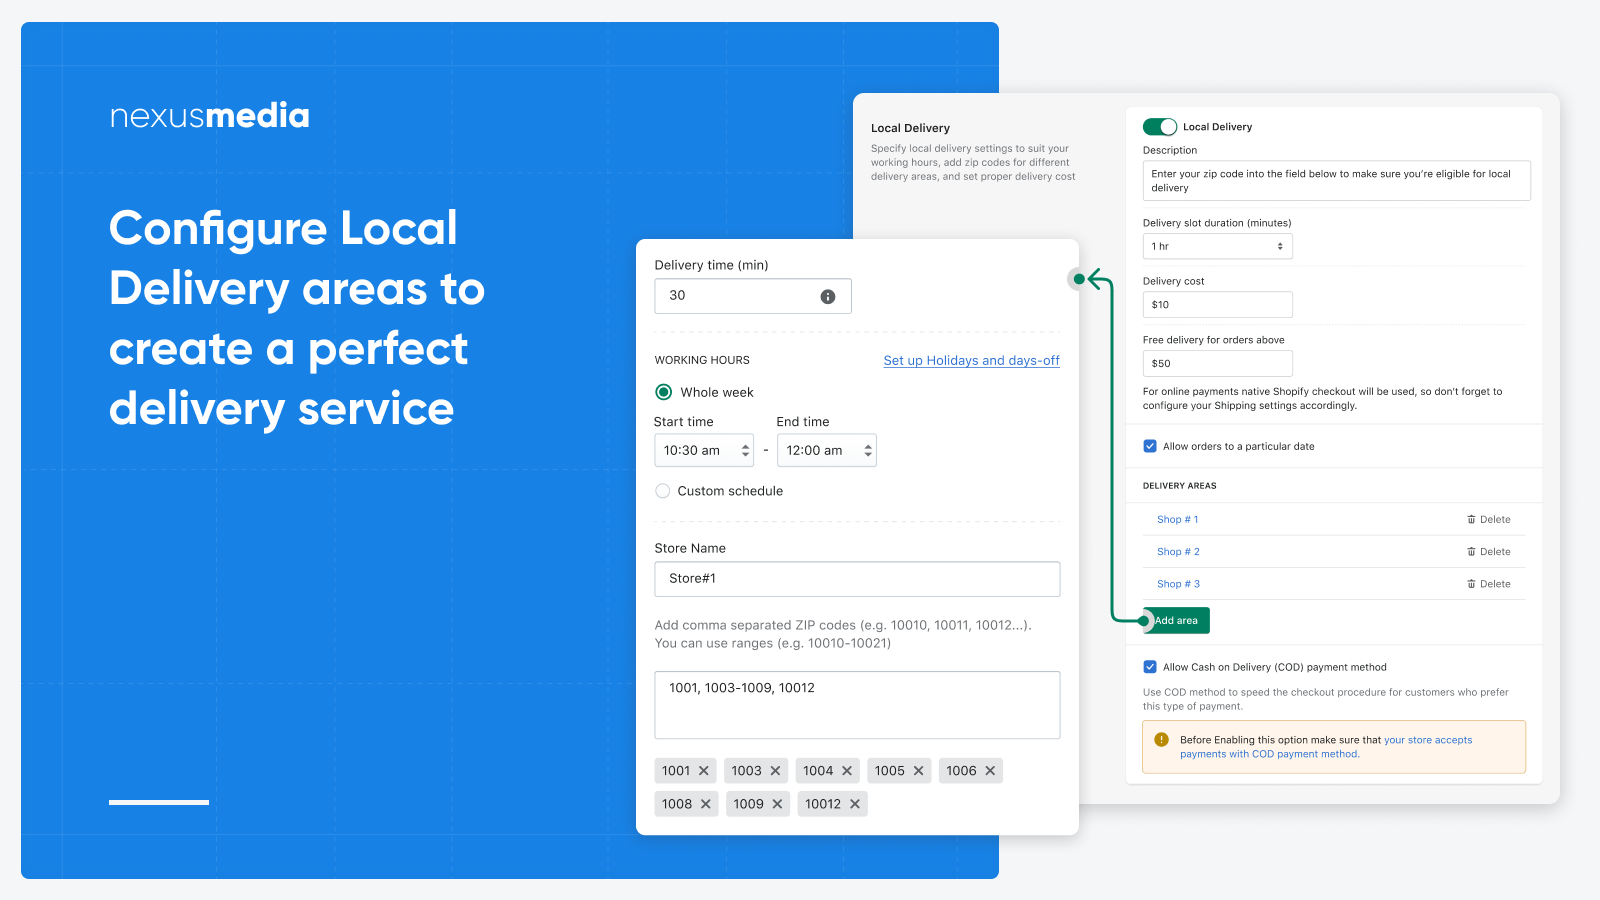The image size is (1600, 900).
Task: Click the Add area button
Action: (1176, 621)
